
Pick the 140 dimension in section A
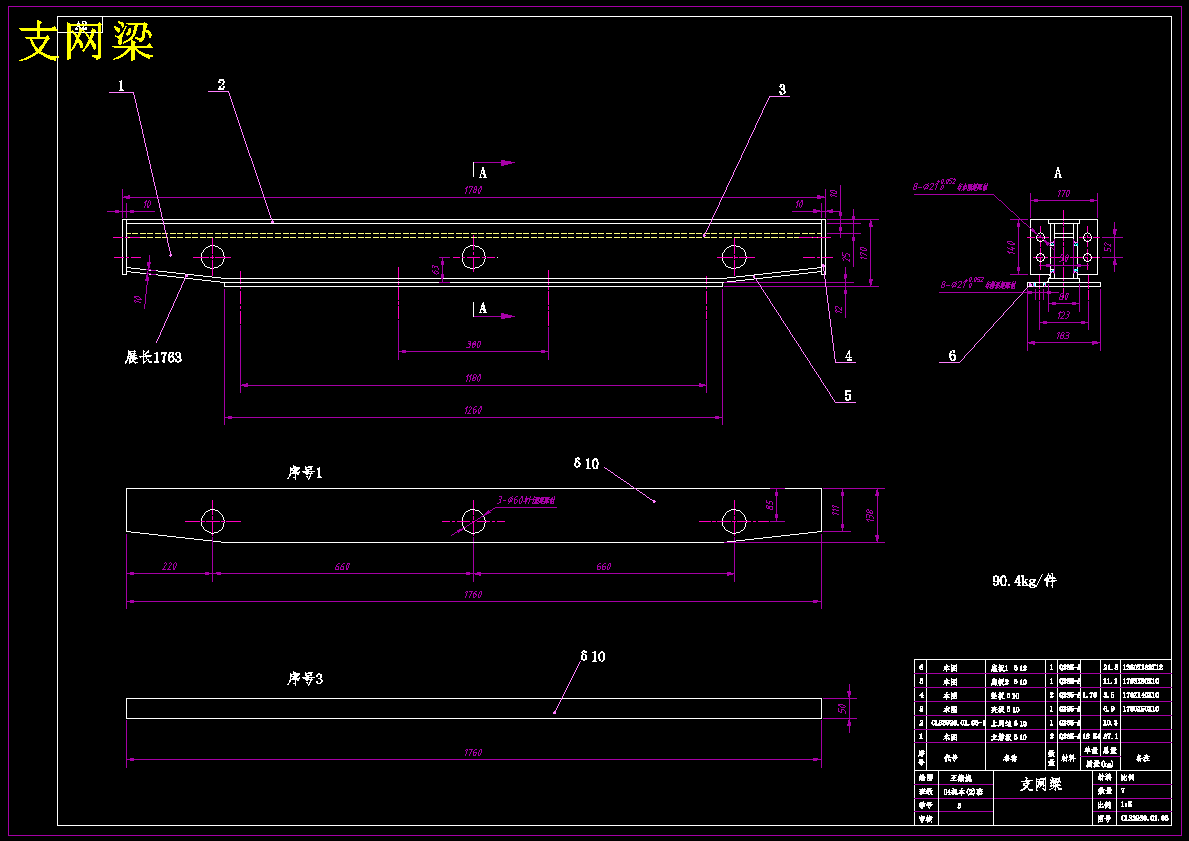[1010, 246]
